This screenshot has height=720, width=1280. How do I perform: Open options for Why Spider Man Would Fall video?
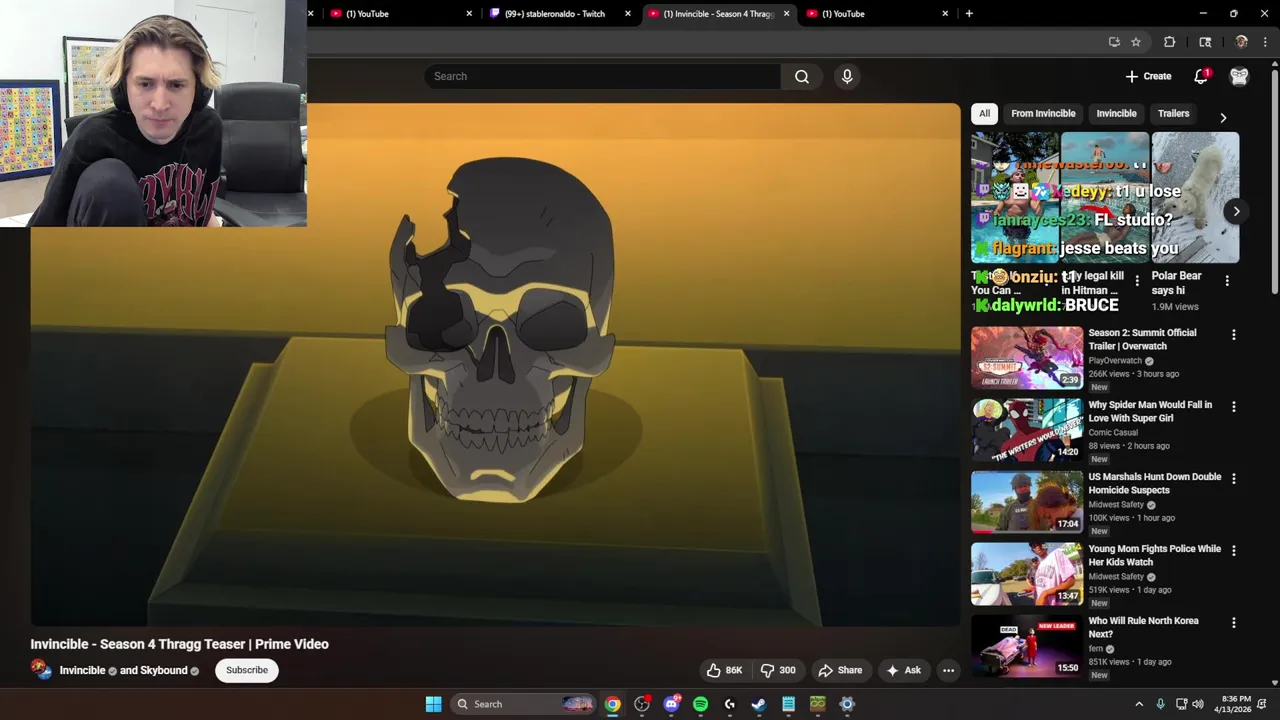1233,407
